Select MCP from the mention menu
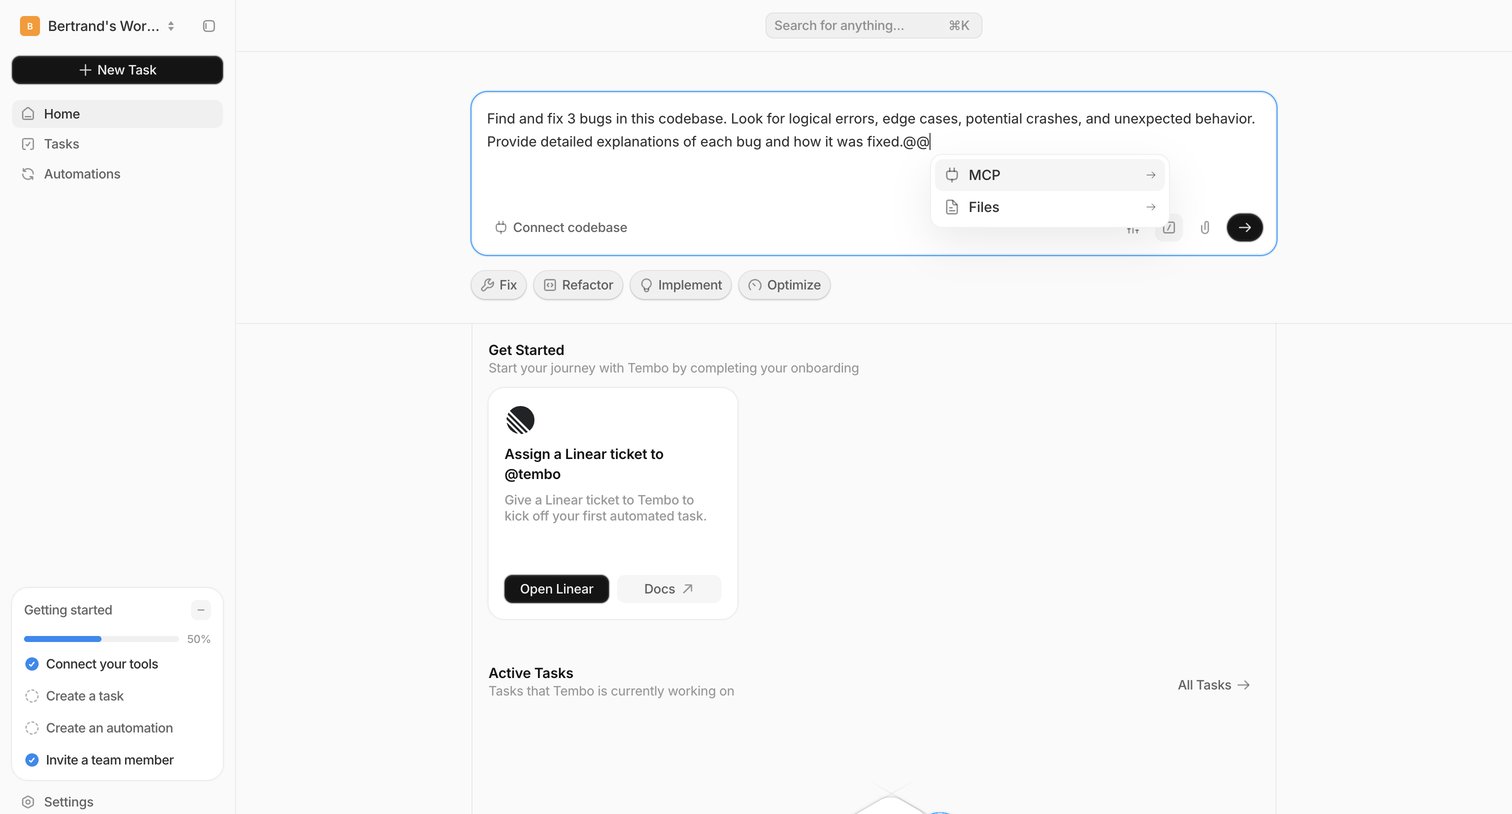Screen dimensions: 1512x814 point(1050,175)
